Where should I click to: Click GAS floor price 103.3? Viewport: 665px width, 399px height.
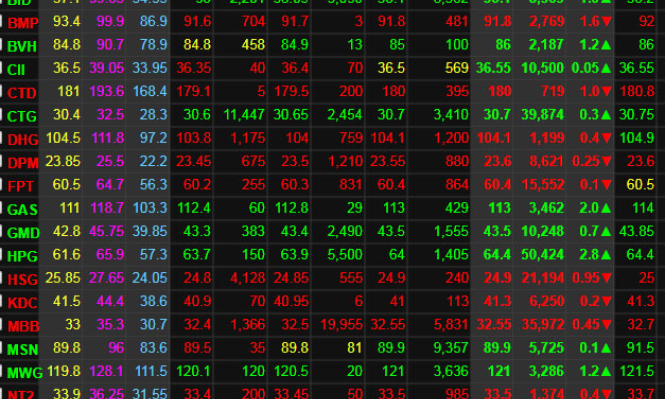click(150, 208)
